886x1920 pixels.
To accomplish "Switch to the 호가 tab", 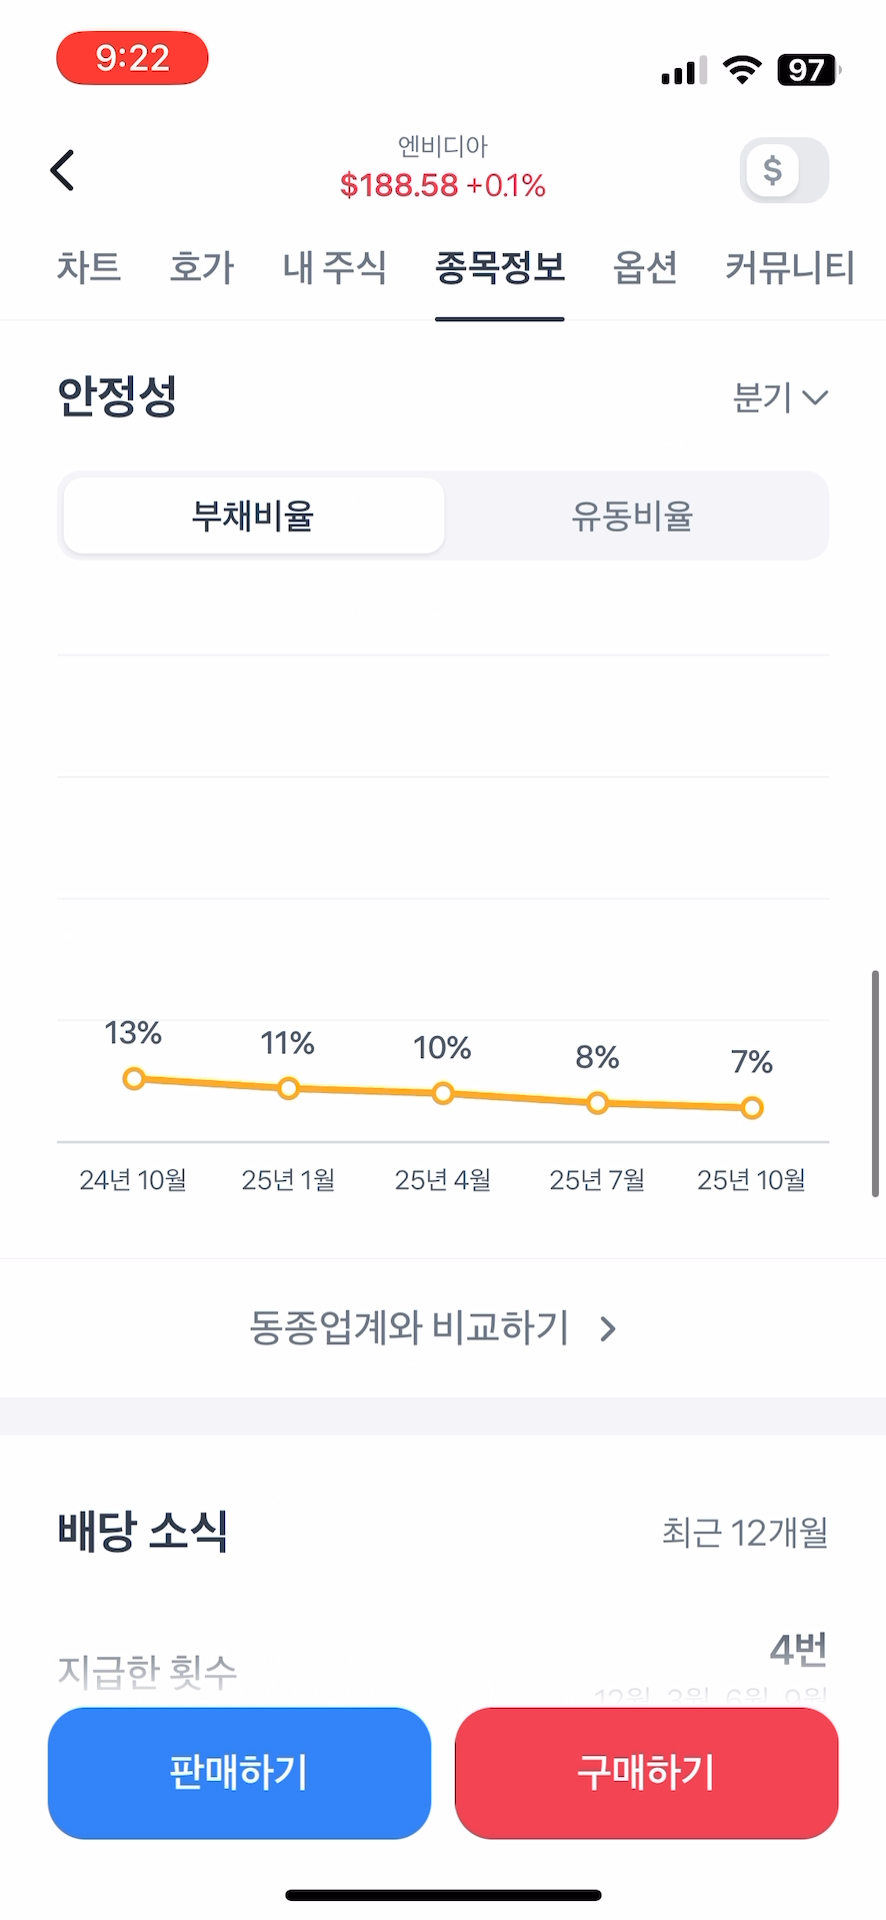I will (x=202, y=267).
